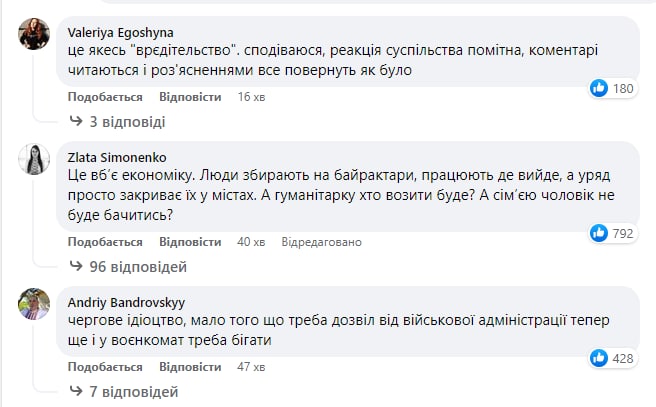Open Zlata Simonenko's avatar
This screenshot has width=656, height=407.
coord(35,161)
